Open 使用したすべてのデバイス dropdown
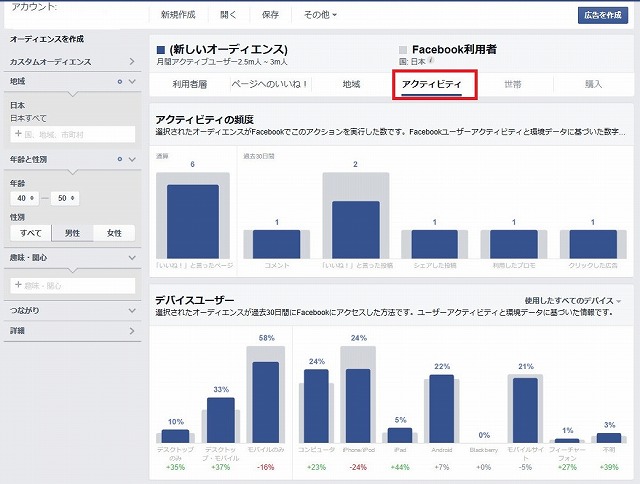The height and width of the screenshot is (484, 640). pos(573,301)
